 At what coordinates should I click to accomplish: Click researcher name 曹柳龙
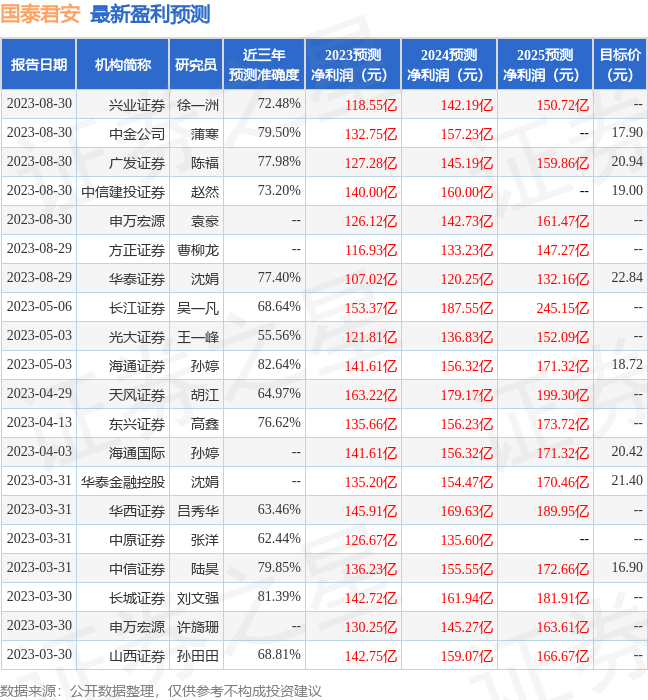tap(198, 250)
